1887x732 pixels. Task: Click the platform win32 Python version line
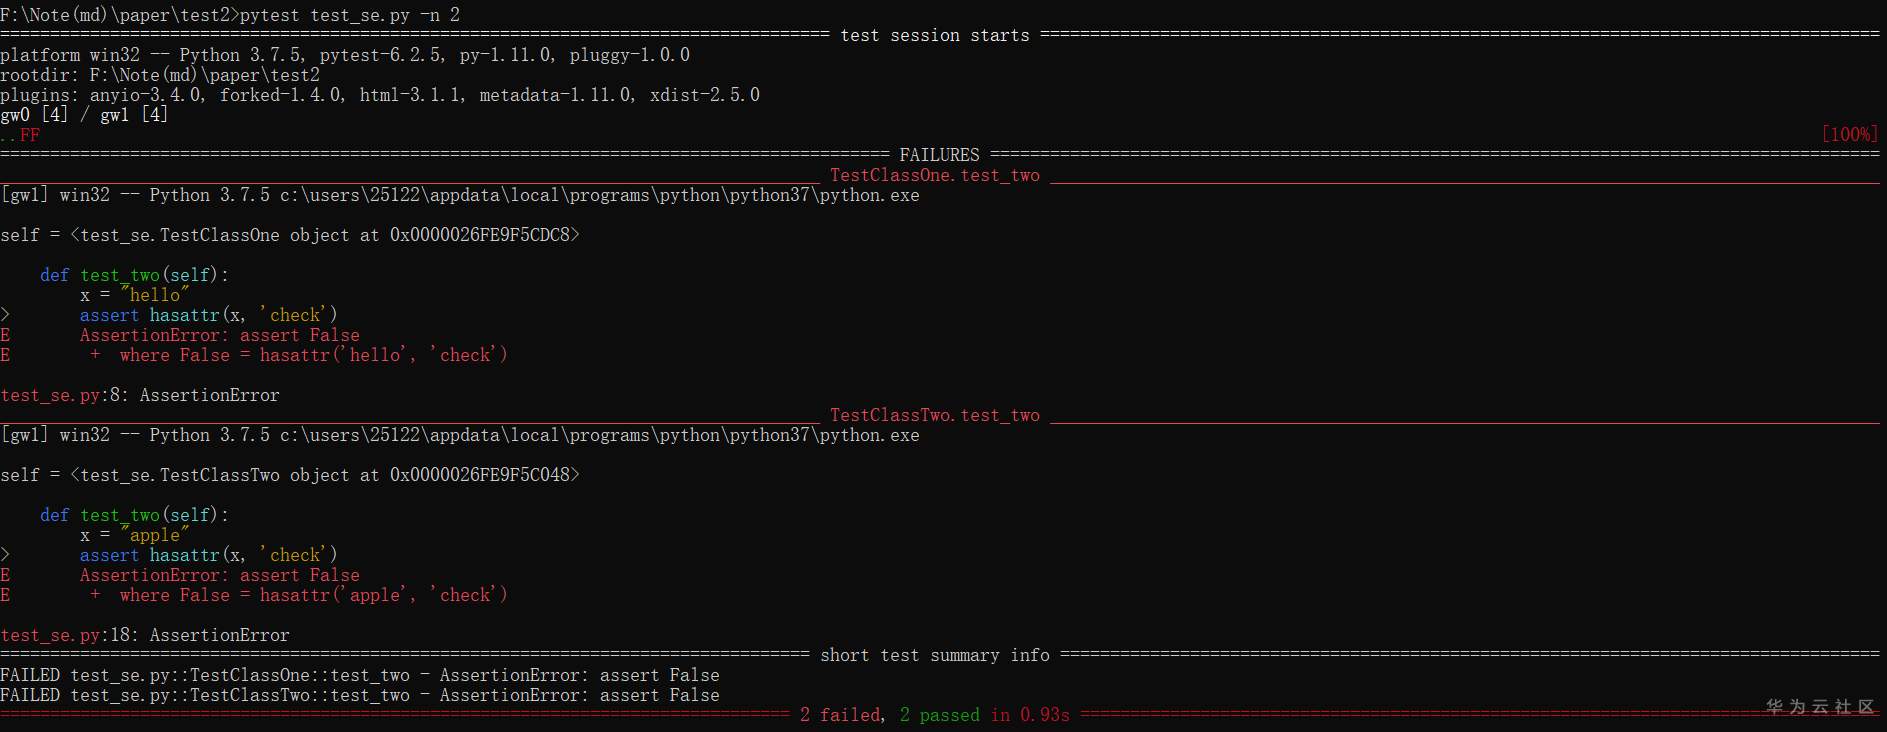coord(345,55)
